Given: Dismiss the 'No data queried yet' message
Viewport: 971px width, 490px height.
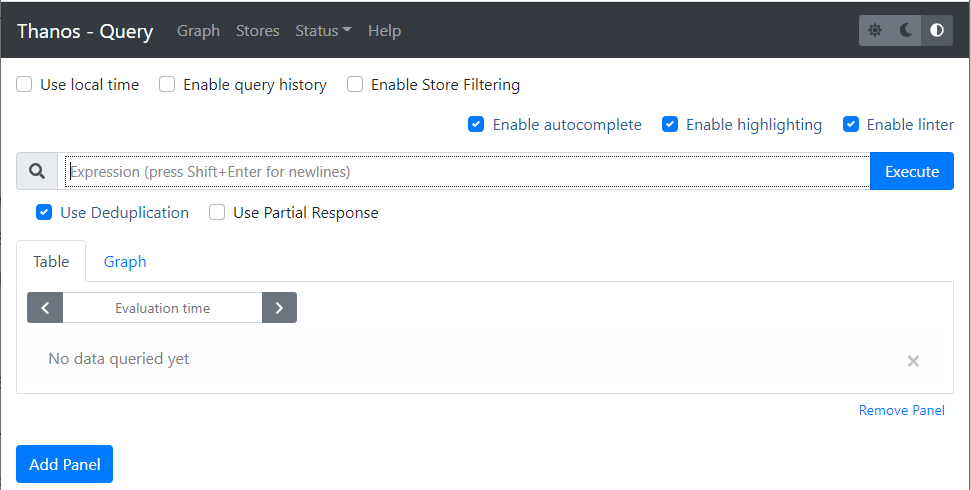Looking at the screenshot, I should pyautogui.click(x=913, y=361).
